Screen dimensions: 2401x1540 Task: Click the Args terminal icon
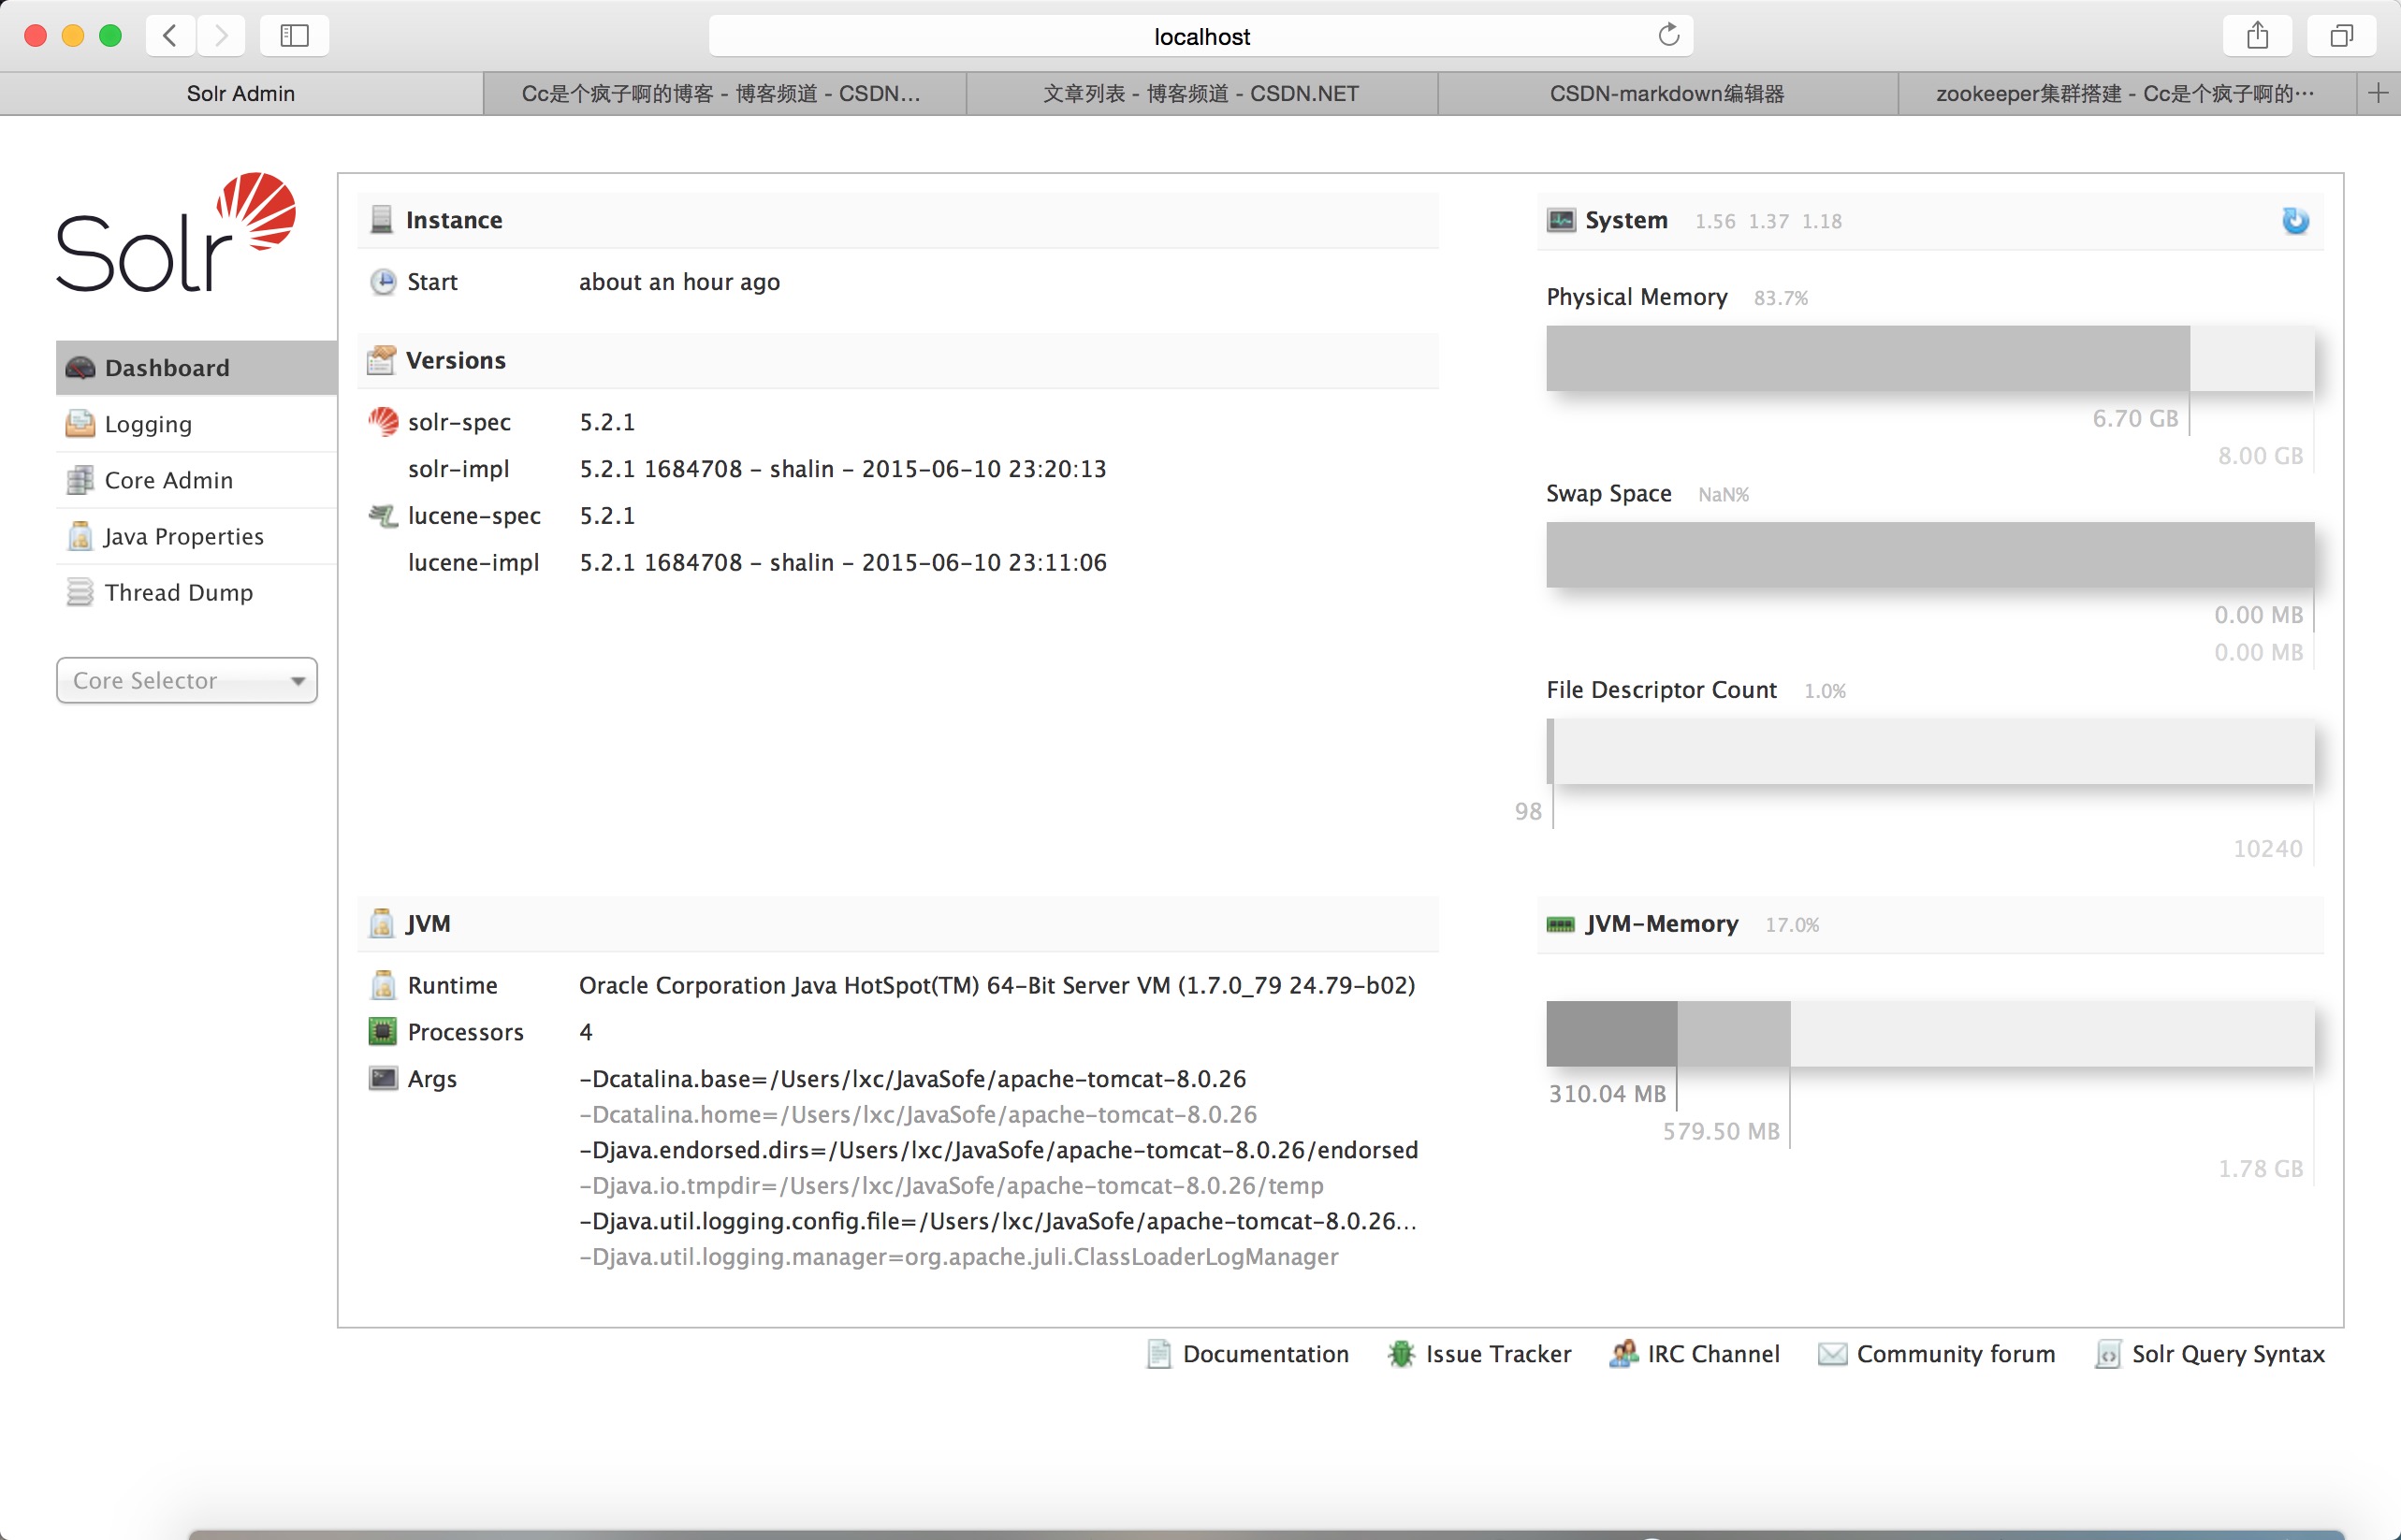click(383, 1078)
